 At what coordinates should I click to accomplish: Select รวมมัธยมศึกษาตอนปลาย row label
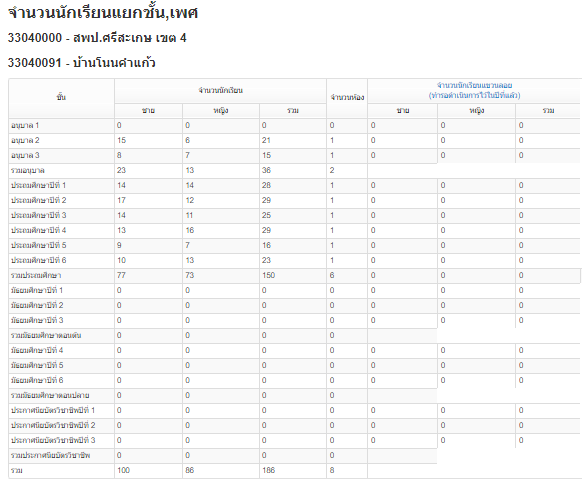[x=50, y=395]
